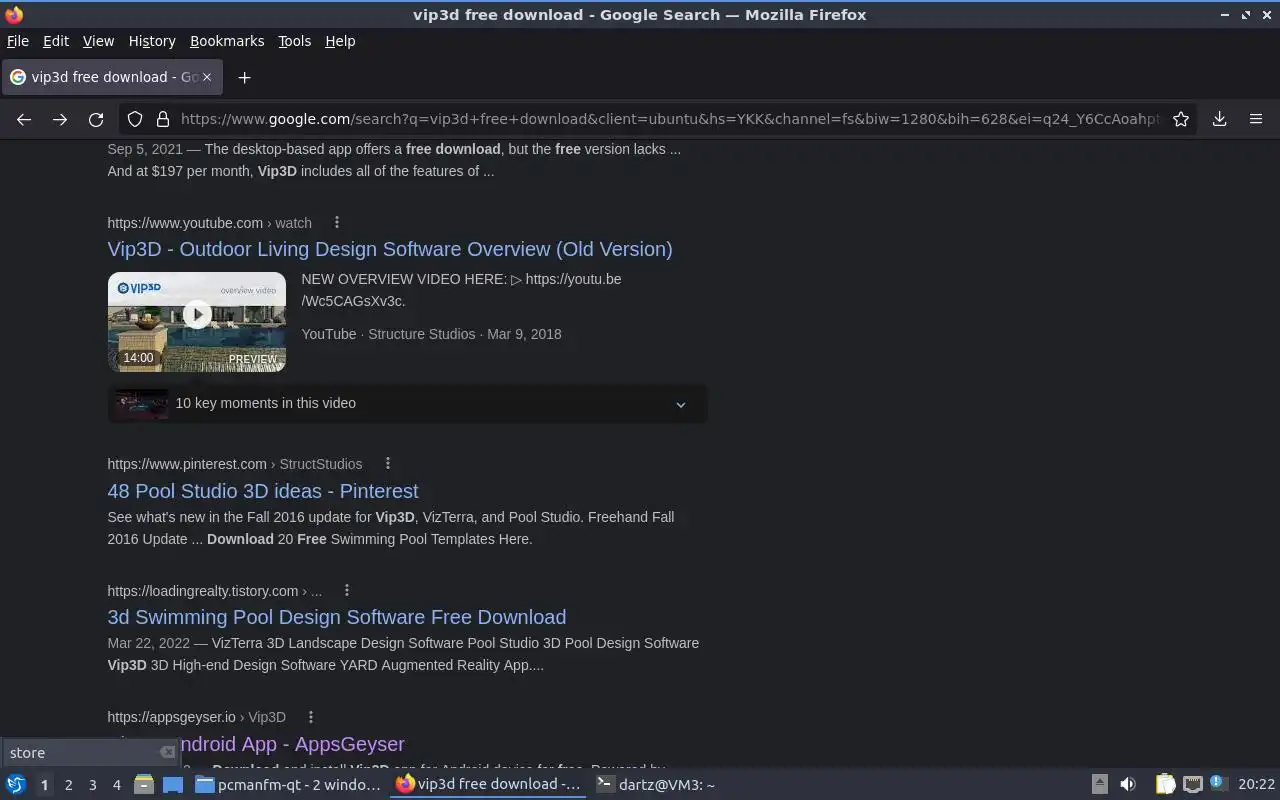Bookmark this page with star icon
This screenshot has width=1280, height=800.
point(1181,119)
